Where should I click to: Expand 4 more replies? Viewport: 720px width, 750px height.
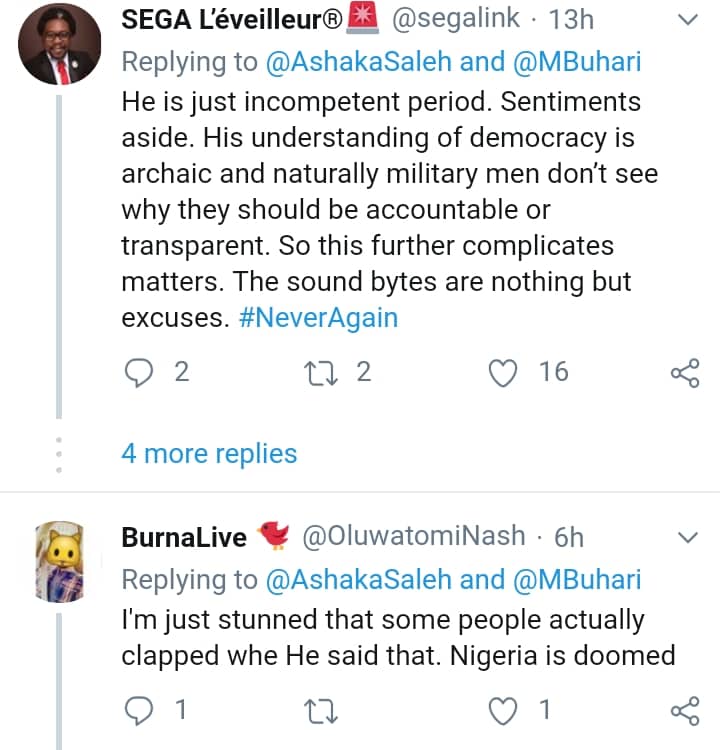tap(209, 453)
